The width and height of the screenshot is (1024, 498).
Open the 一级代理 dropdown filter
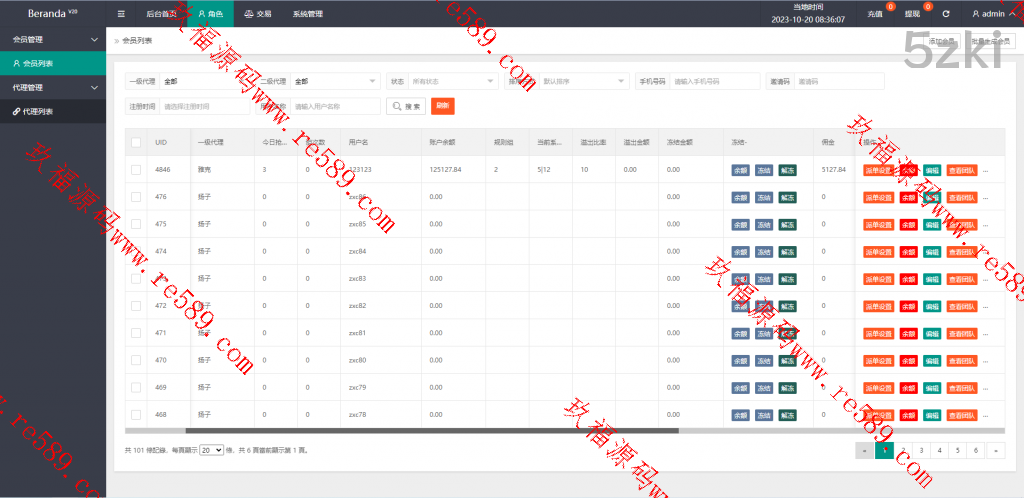tap(206, 81)
